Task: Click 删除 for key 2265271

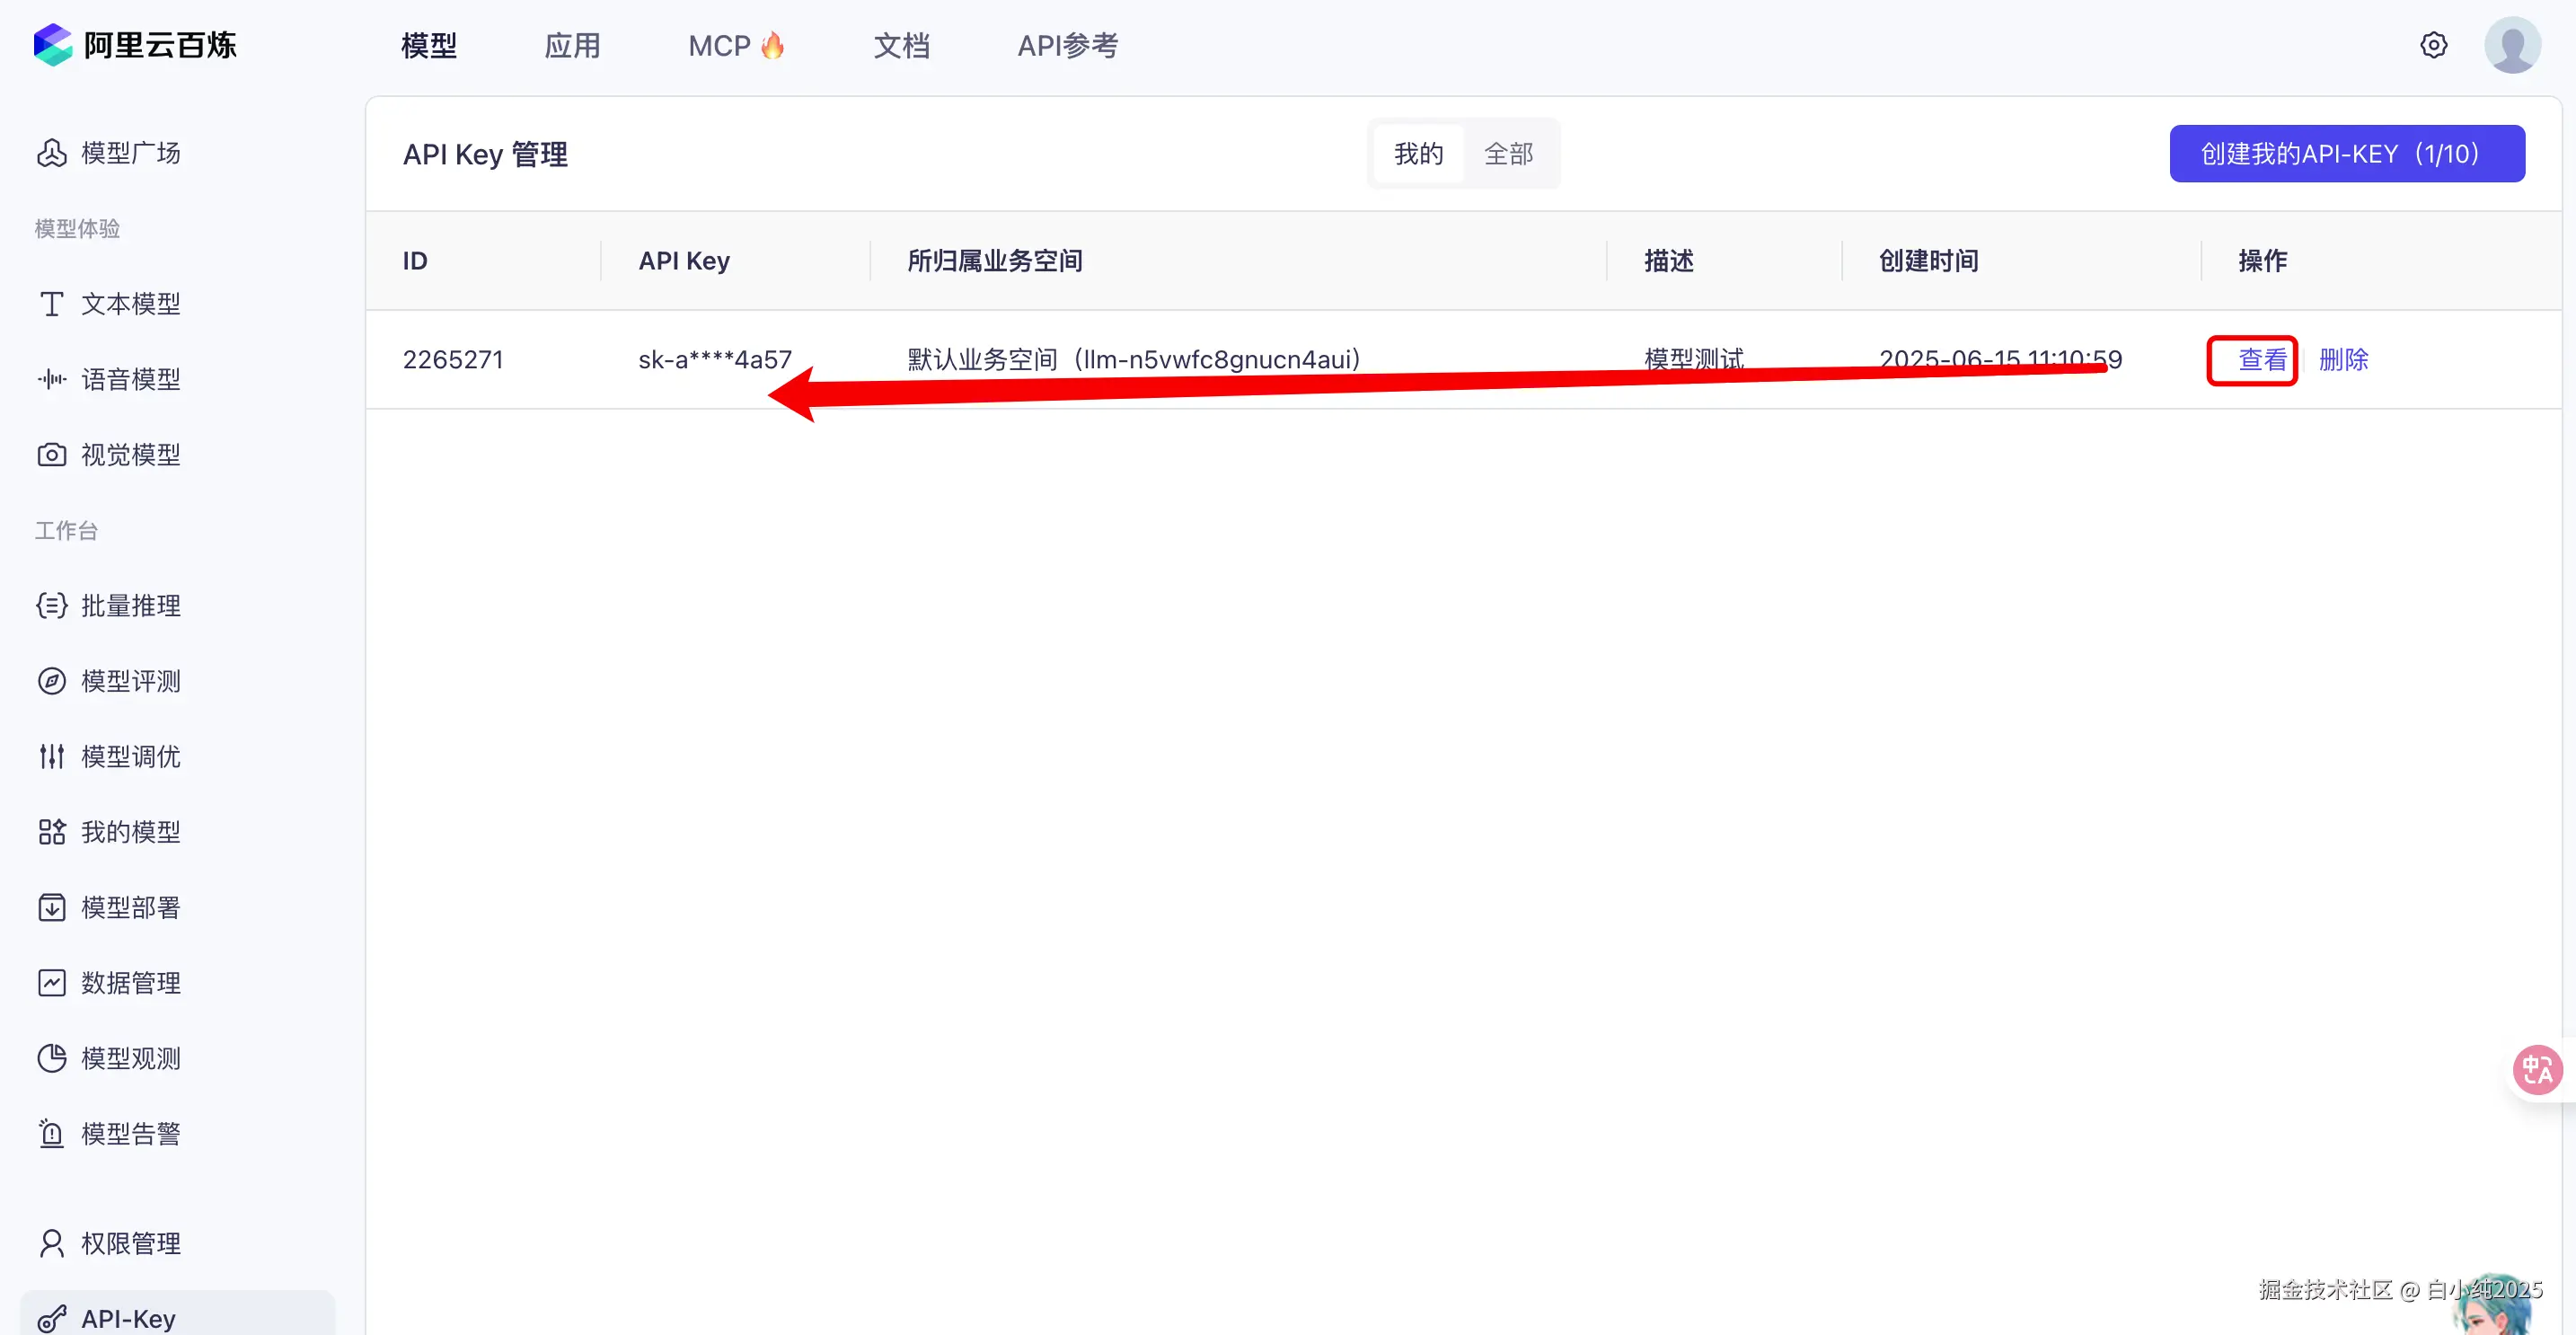Action: click(x=2343, y=360)
